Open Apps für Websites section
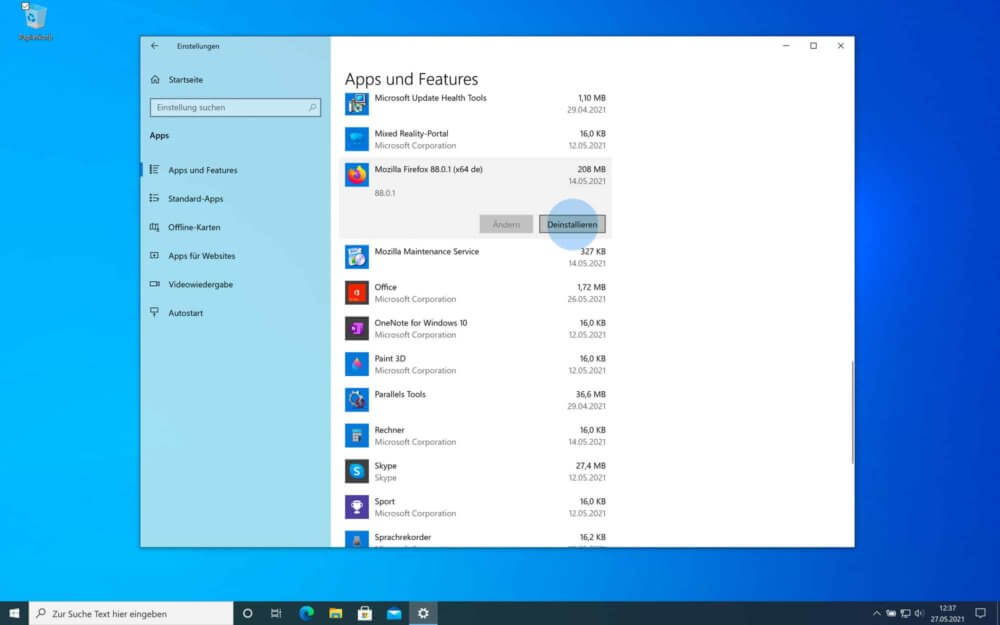Viewport: 1000px width, 625px height. click(x=235, y=256)
